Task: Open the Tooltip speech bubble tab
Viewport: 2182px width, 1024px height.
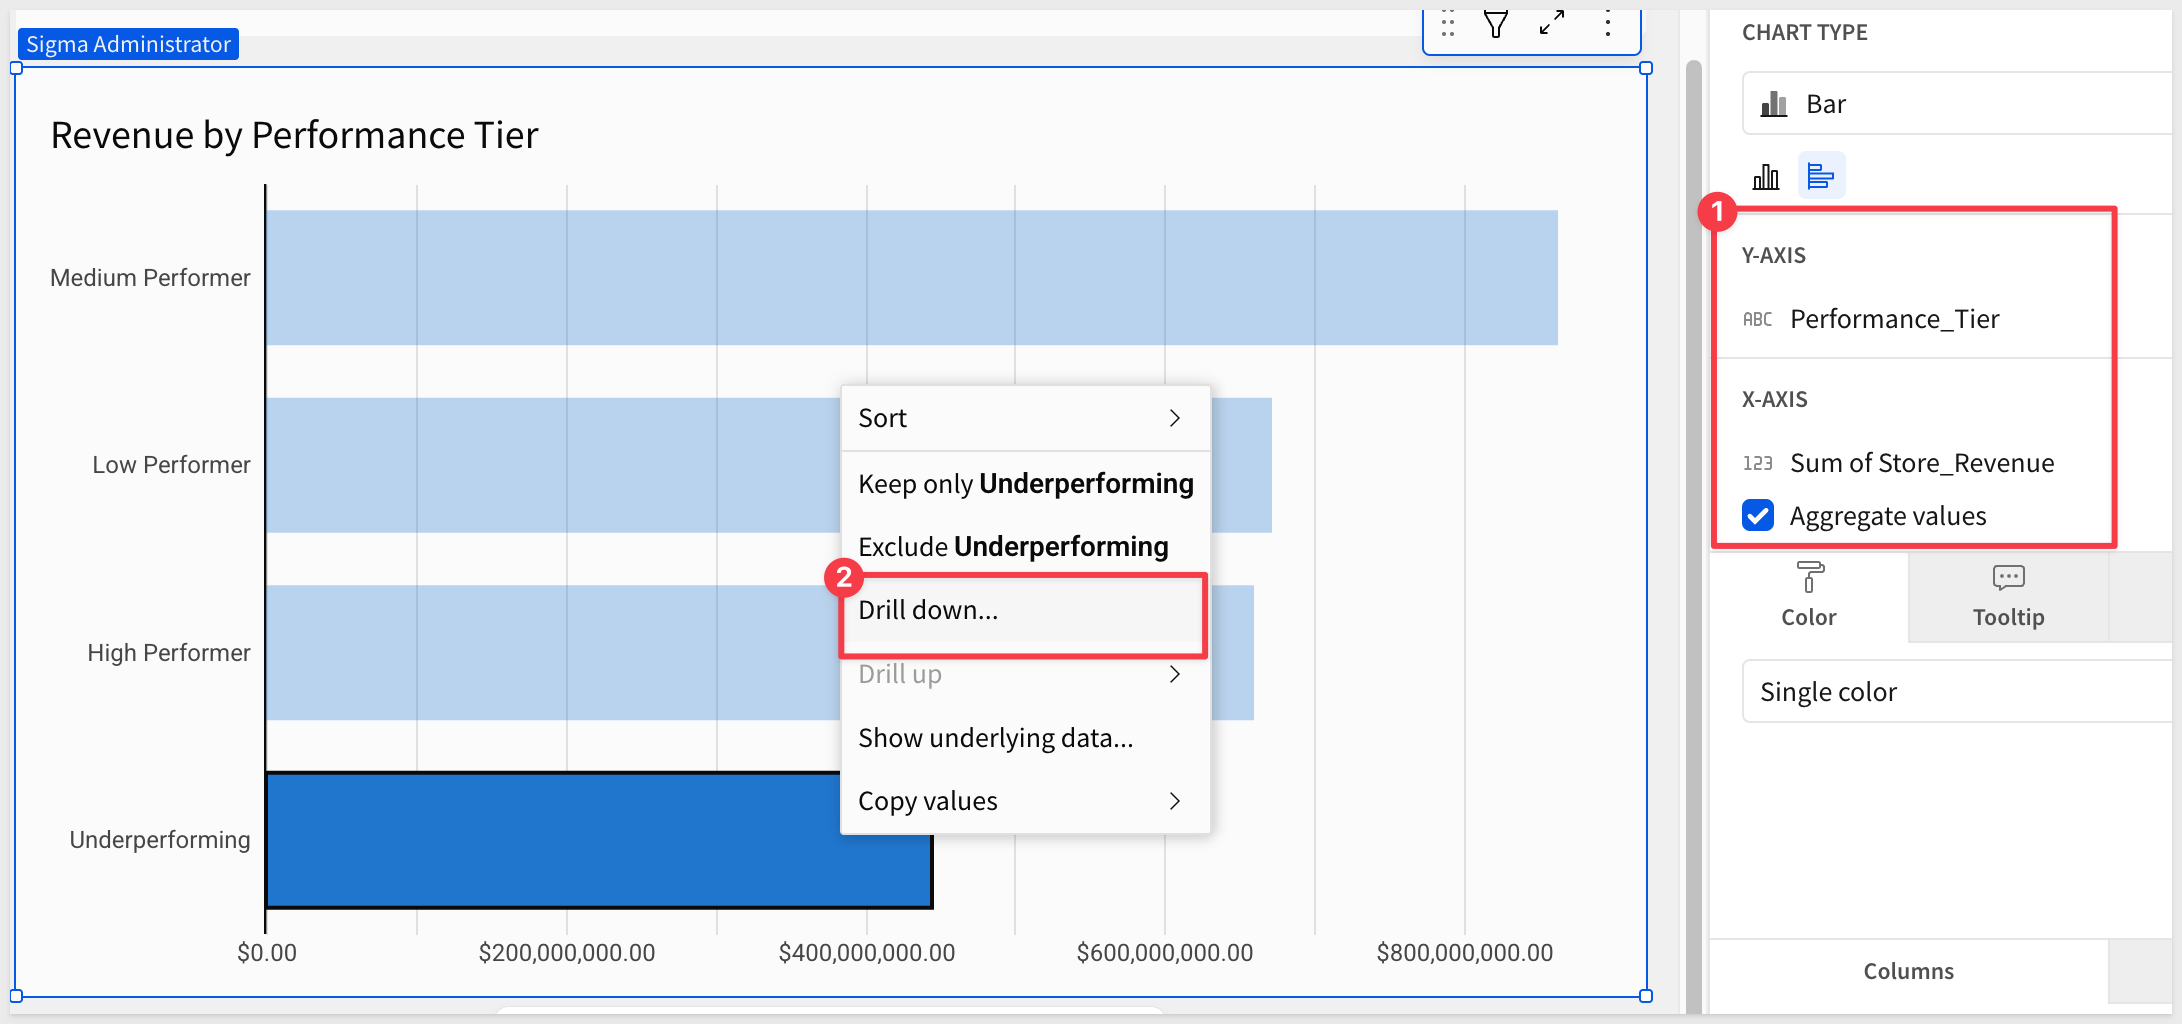Action: coord(2007,596)
